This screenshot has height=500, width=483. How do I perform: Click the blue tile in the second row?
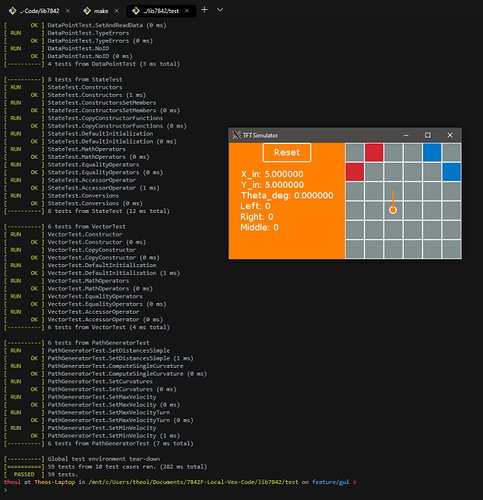tap(452, 172)
